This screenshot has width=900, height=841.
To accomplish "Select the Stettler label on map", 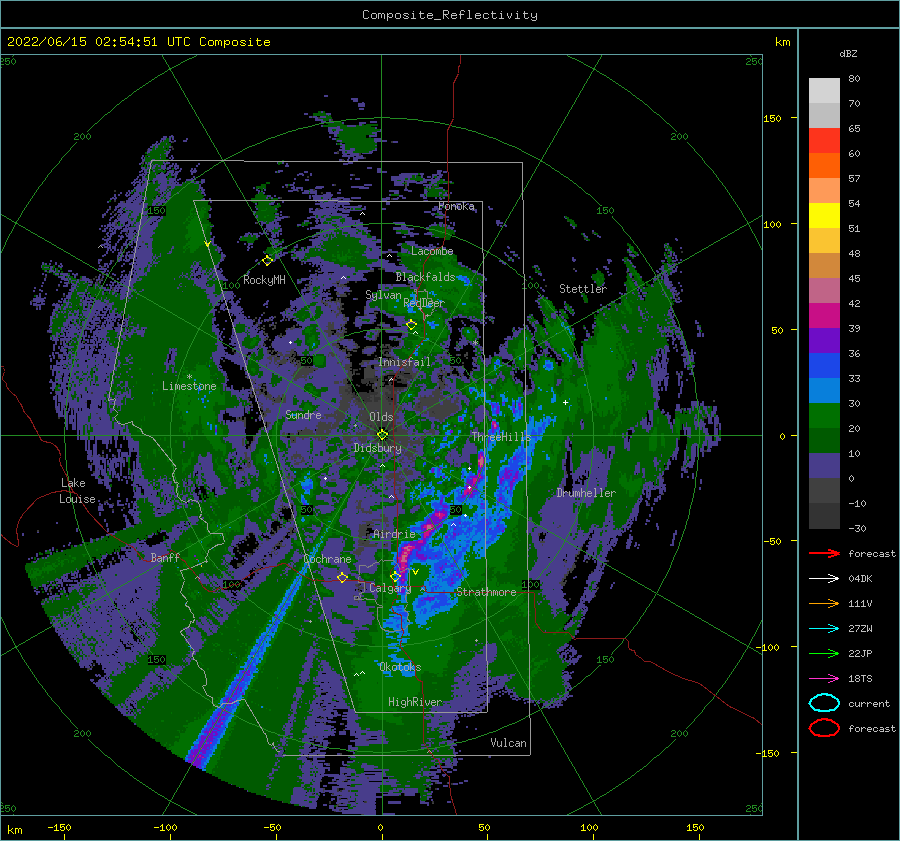I will [x=583, y=289].
